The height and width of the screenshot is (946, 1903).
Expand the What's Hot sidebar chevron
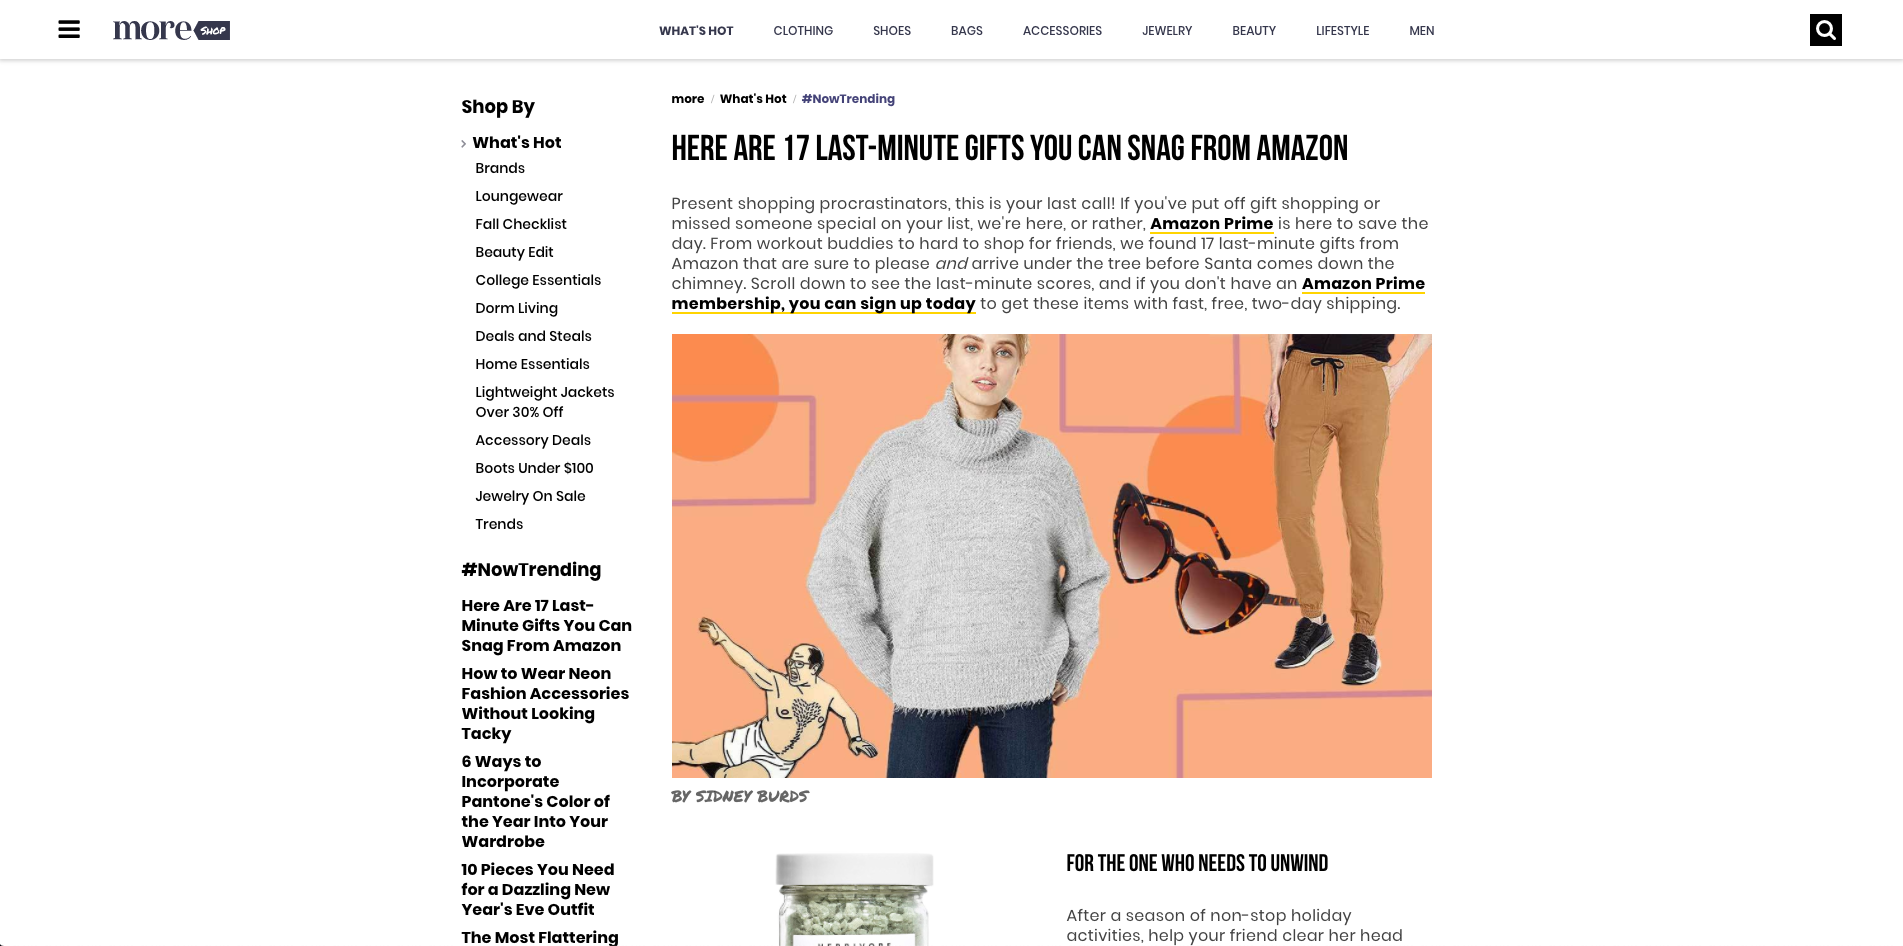[x=463, y=144]
